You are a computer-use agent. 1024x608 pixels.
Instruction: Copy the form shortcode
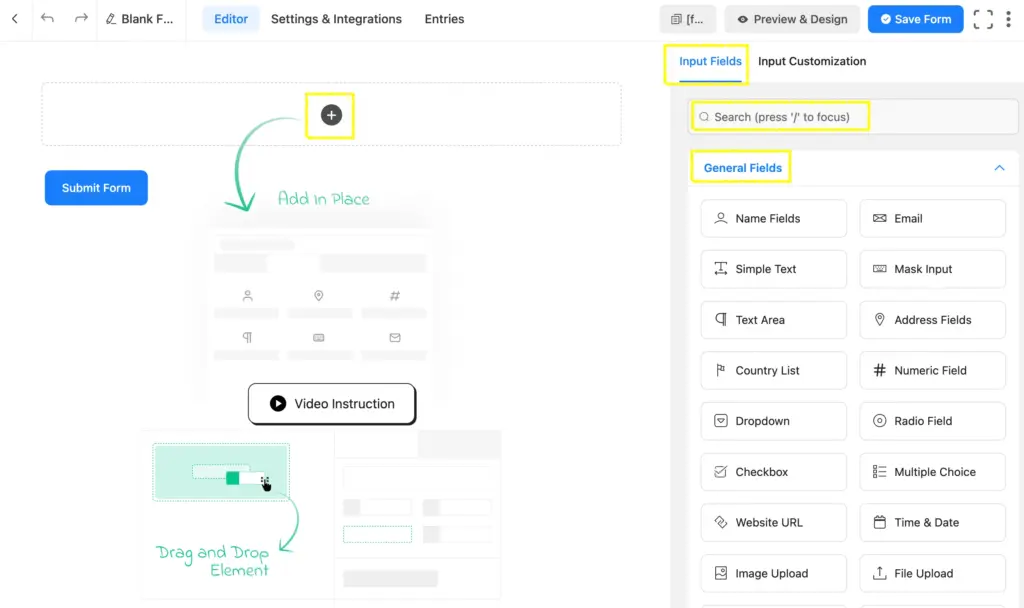687,18
